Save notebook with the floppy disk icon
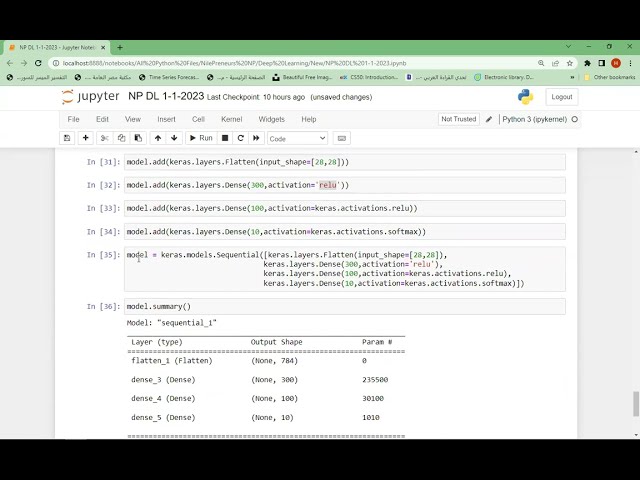This screenshot has height=480, width=640. tap(67, 138)
